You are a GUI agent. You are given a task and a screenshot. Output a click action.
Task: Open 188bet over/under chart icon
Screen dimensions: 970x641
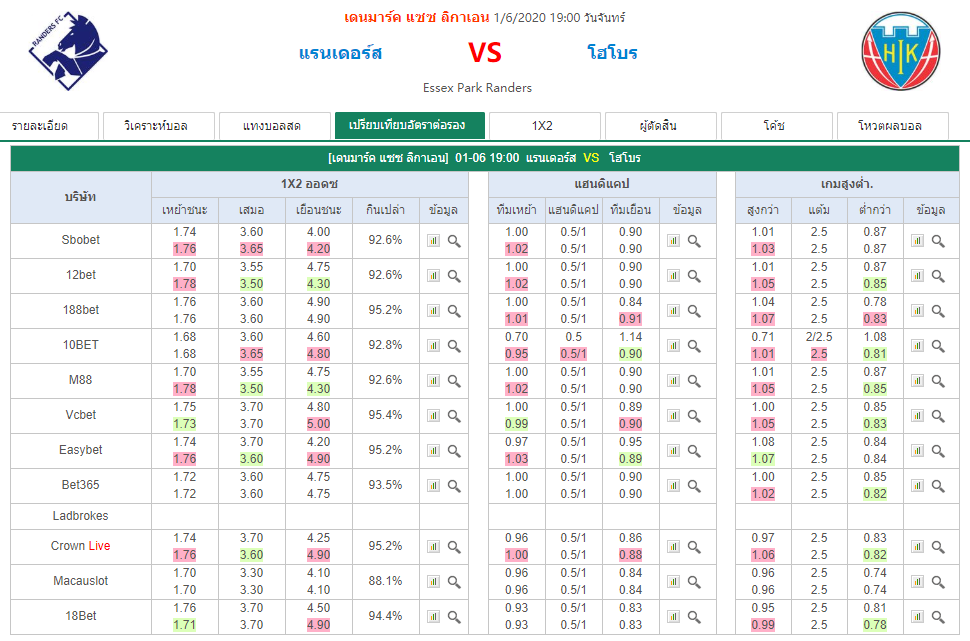pos(917,311)
